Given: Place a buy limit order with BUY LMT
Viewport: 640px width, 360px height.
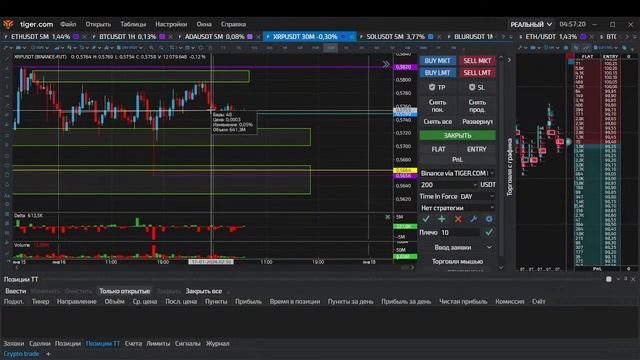Looking at the screenshot, I should coord(438,73).
